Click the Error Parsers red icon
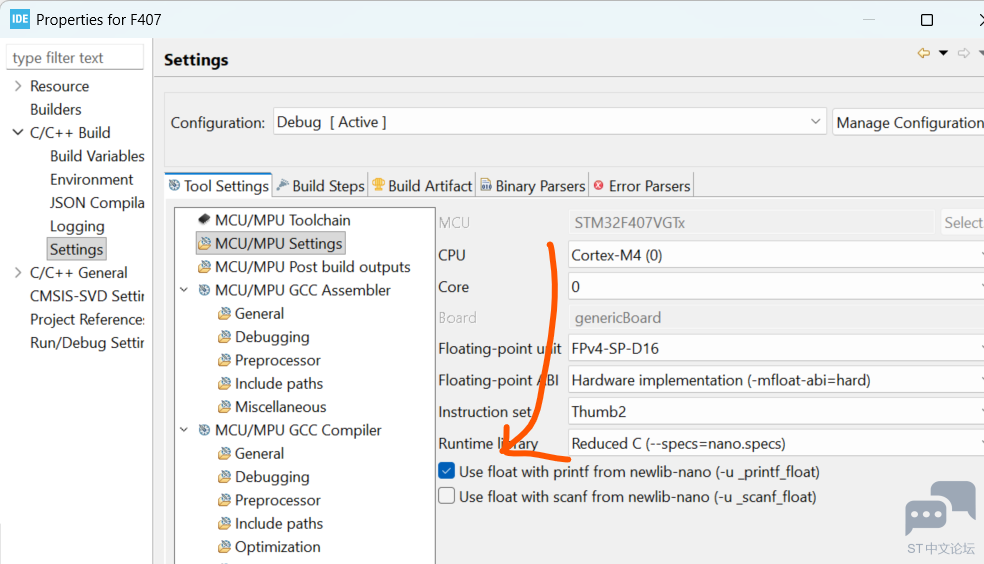The width and height of the screenshot is (984, 564). [599, 185]
